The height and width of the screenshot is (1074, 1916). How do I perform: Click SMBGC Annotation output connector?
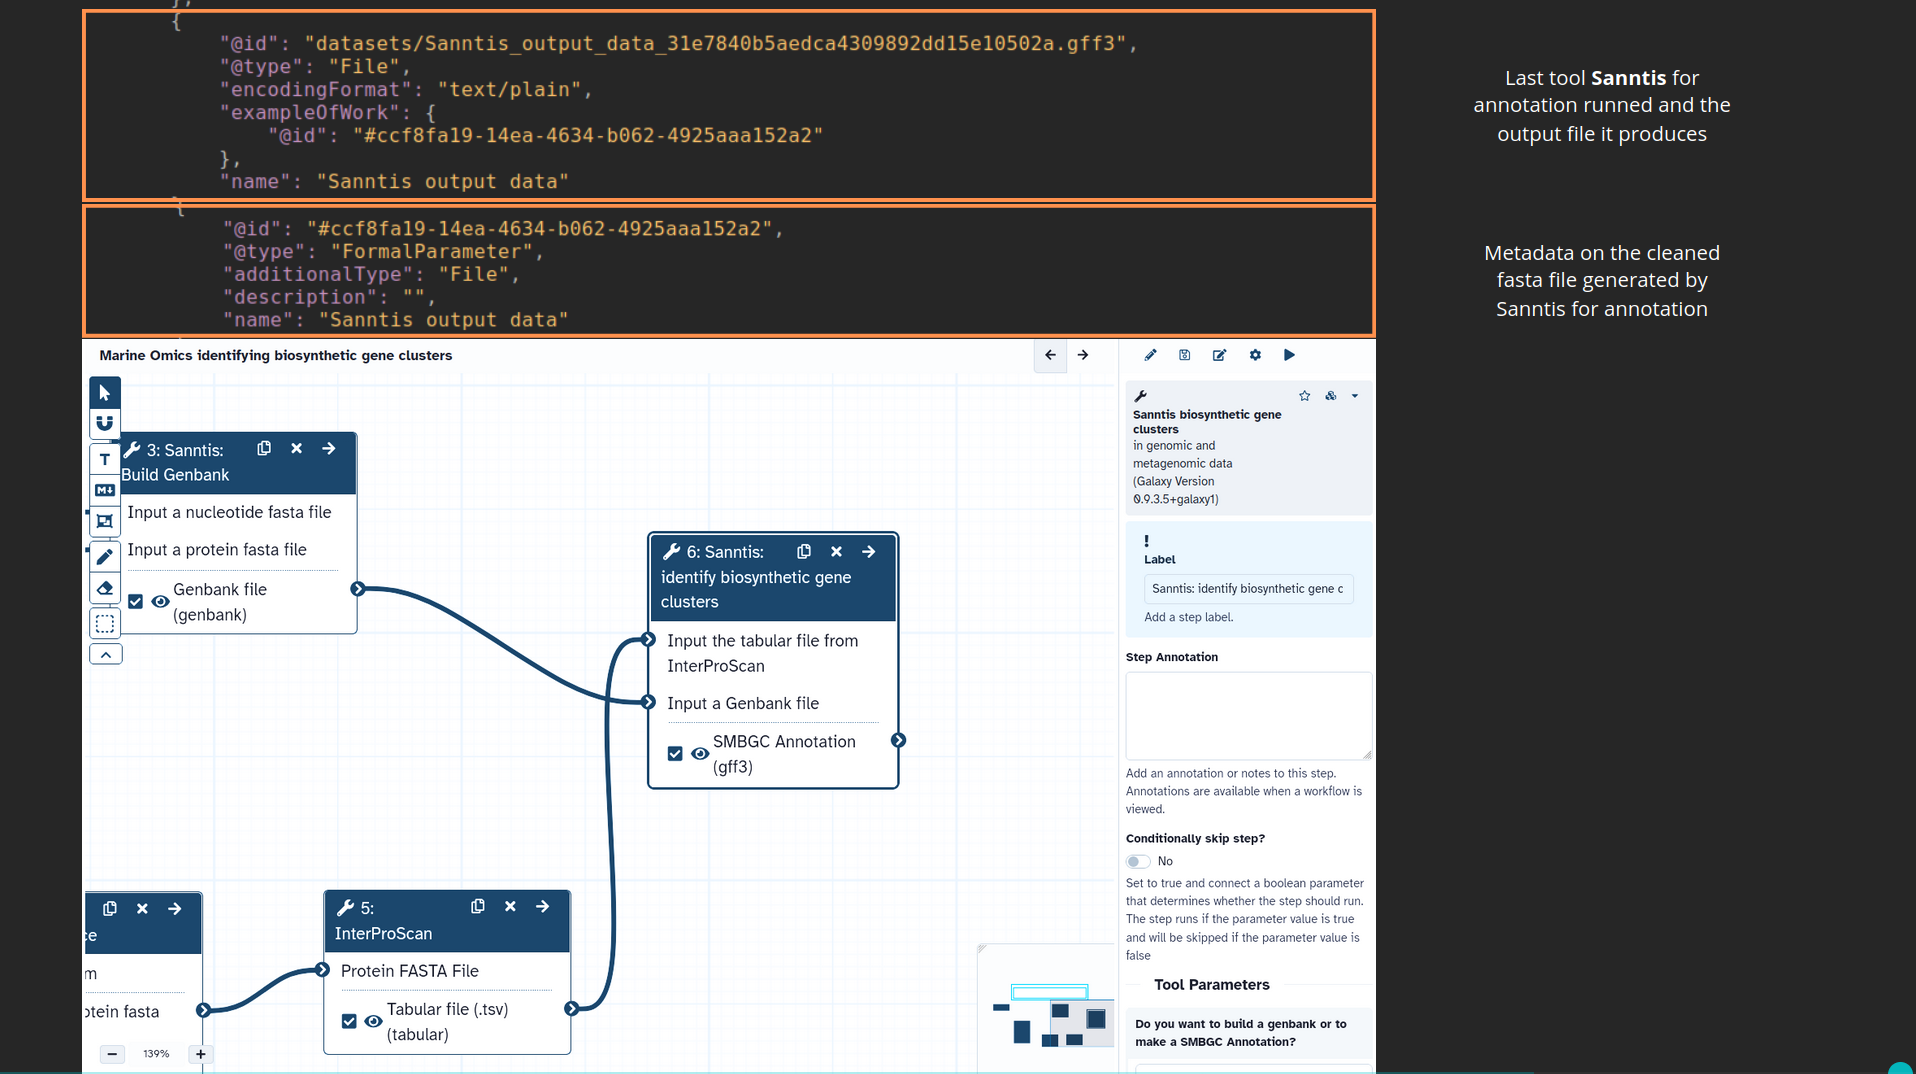click(x=898, y=741)
